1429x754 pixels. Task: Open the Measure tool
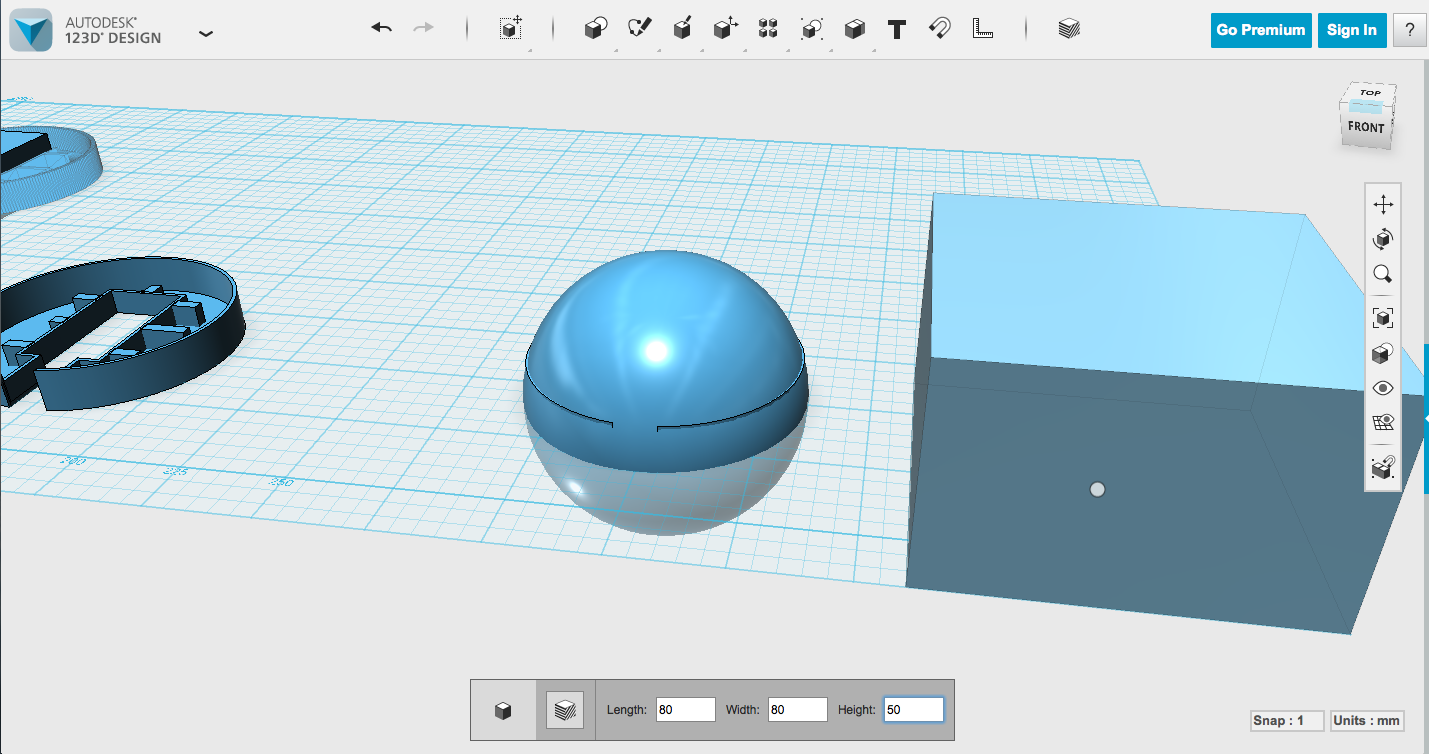(x=984, y=29)
